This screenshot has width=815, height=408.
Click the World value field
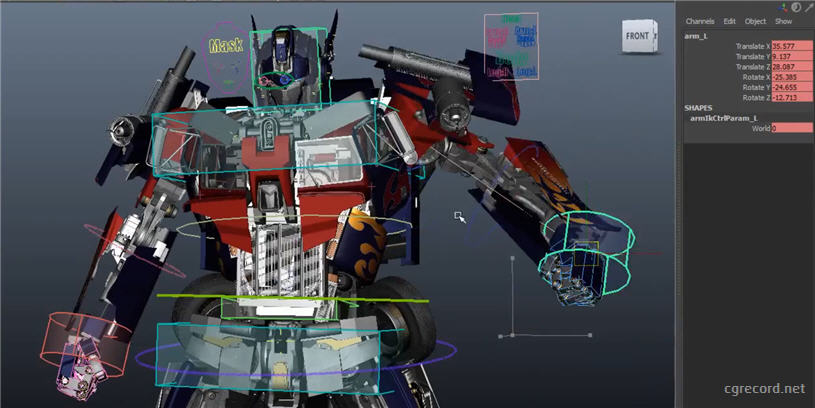(792, 128)
